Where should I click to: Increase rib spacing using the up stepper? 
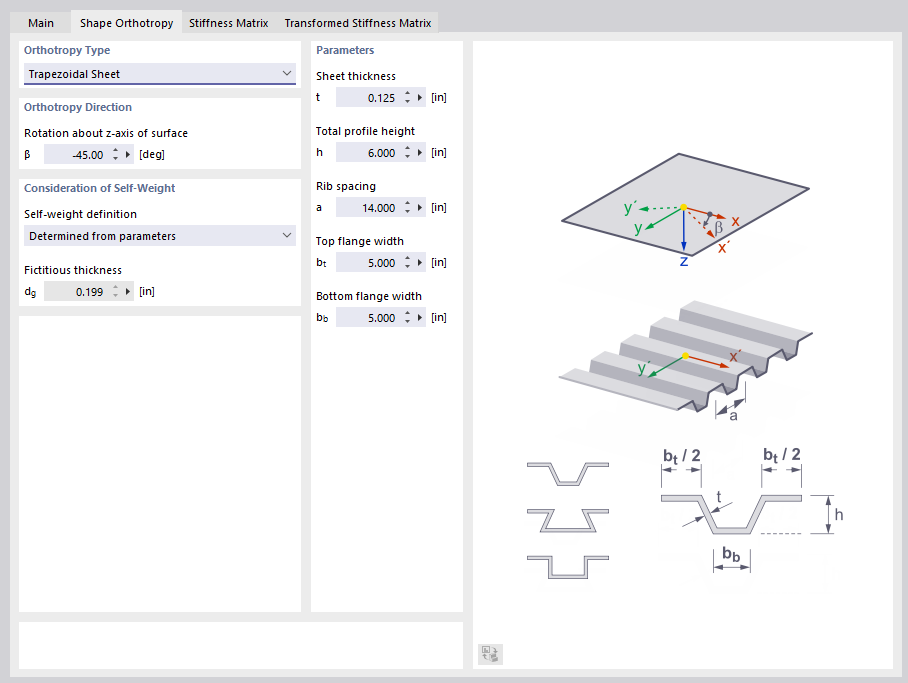pos(407,203)
